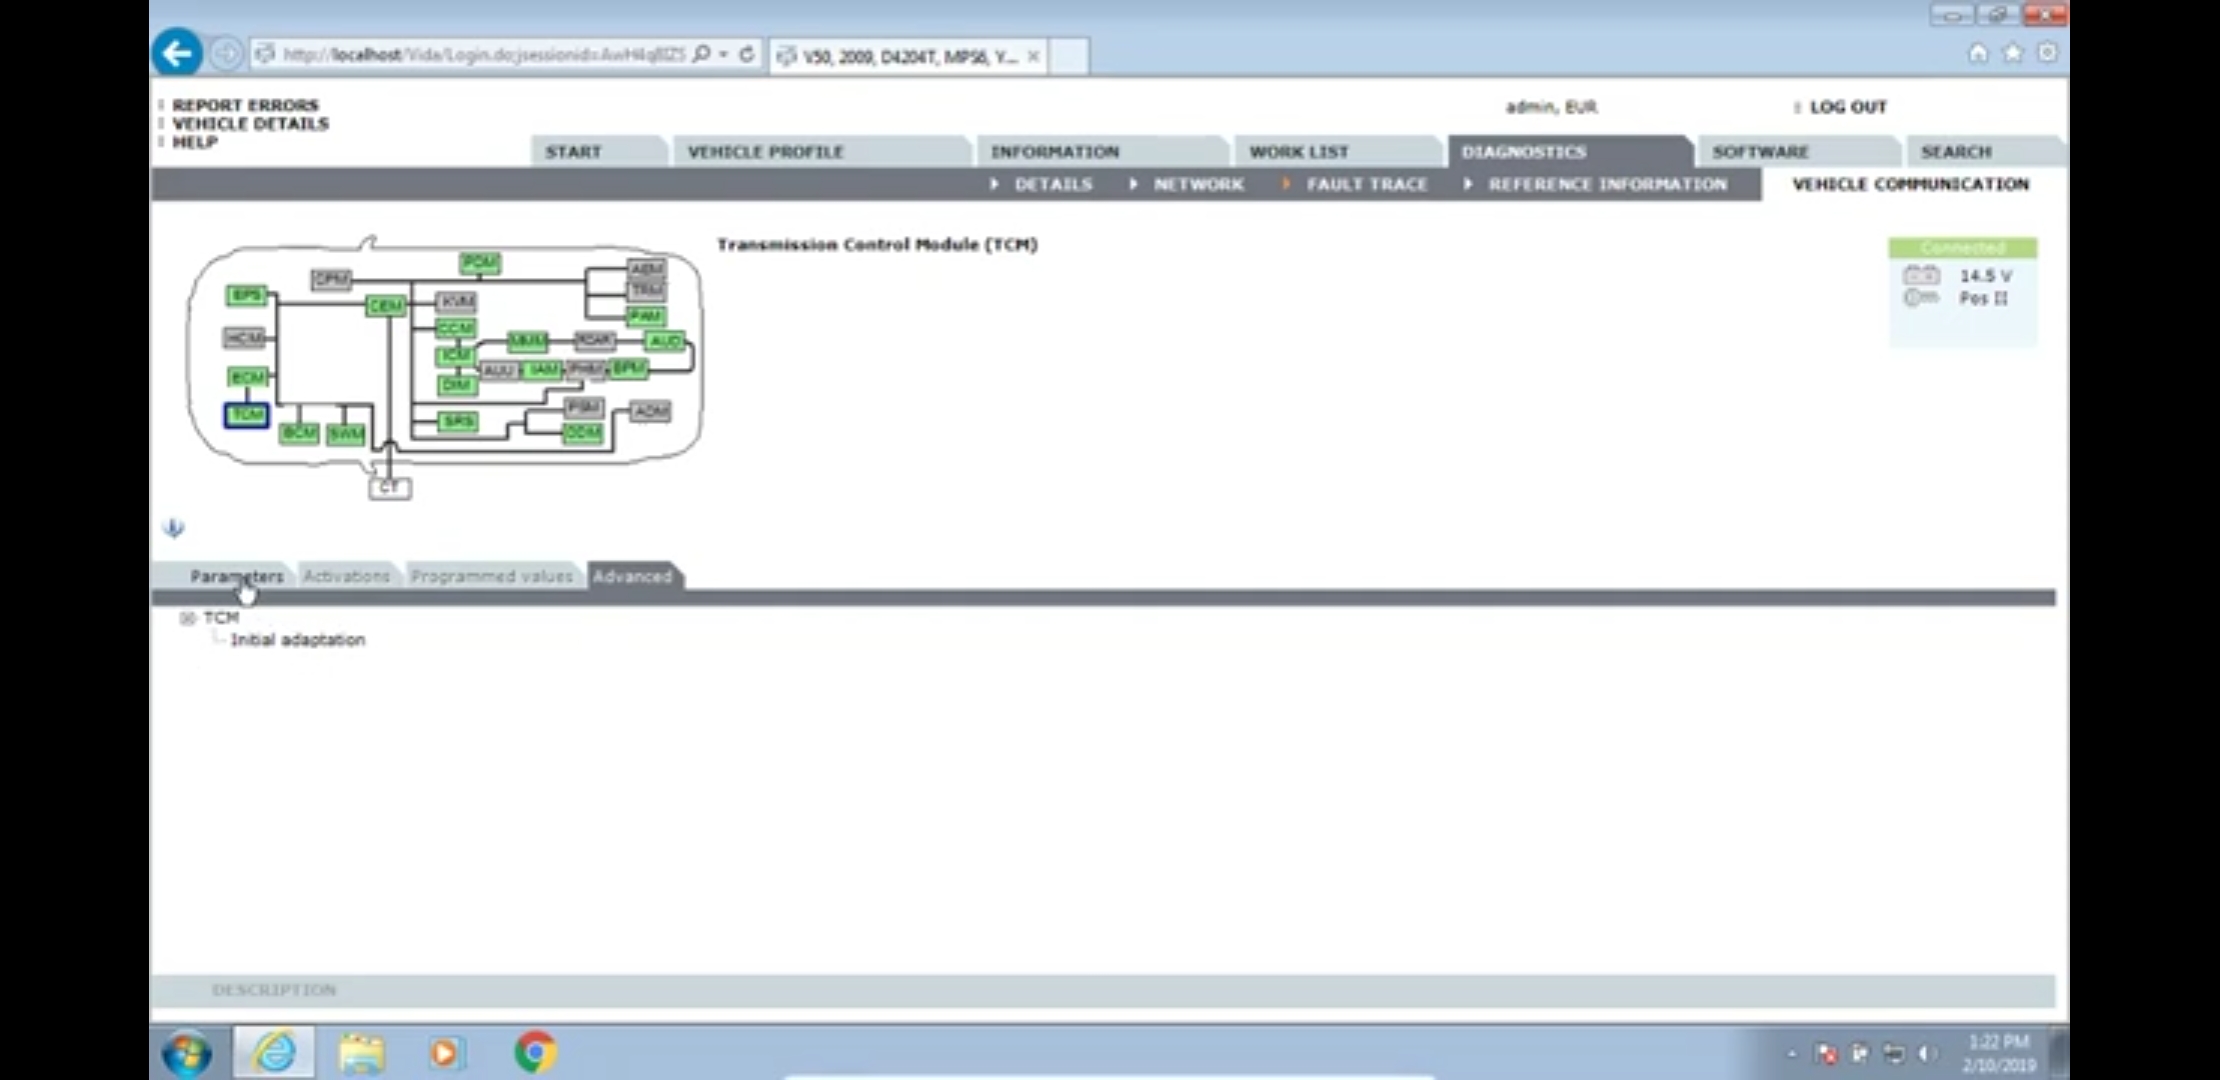Select the SWM module in diagram
Viewport: 2220px width, 1080px height.
(345, 434)
